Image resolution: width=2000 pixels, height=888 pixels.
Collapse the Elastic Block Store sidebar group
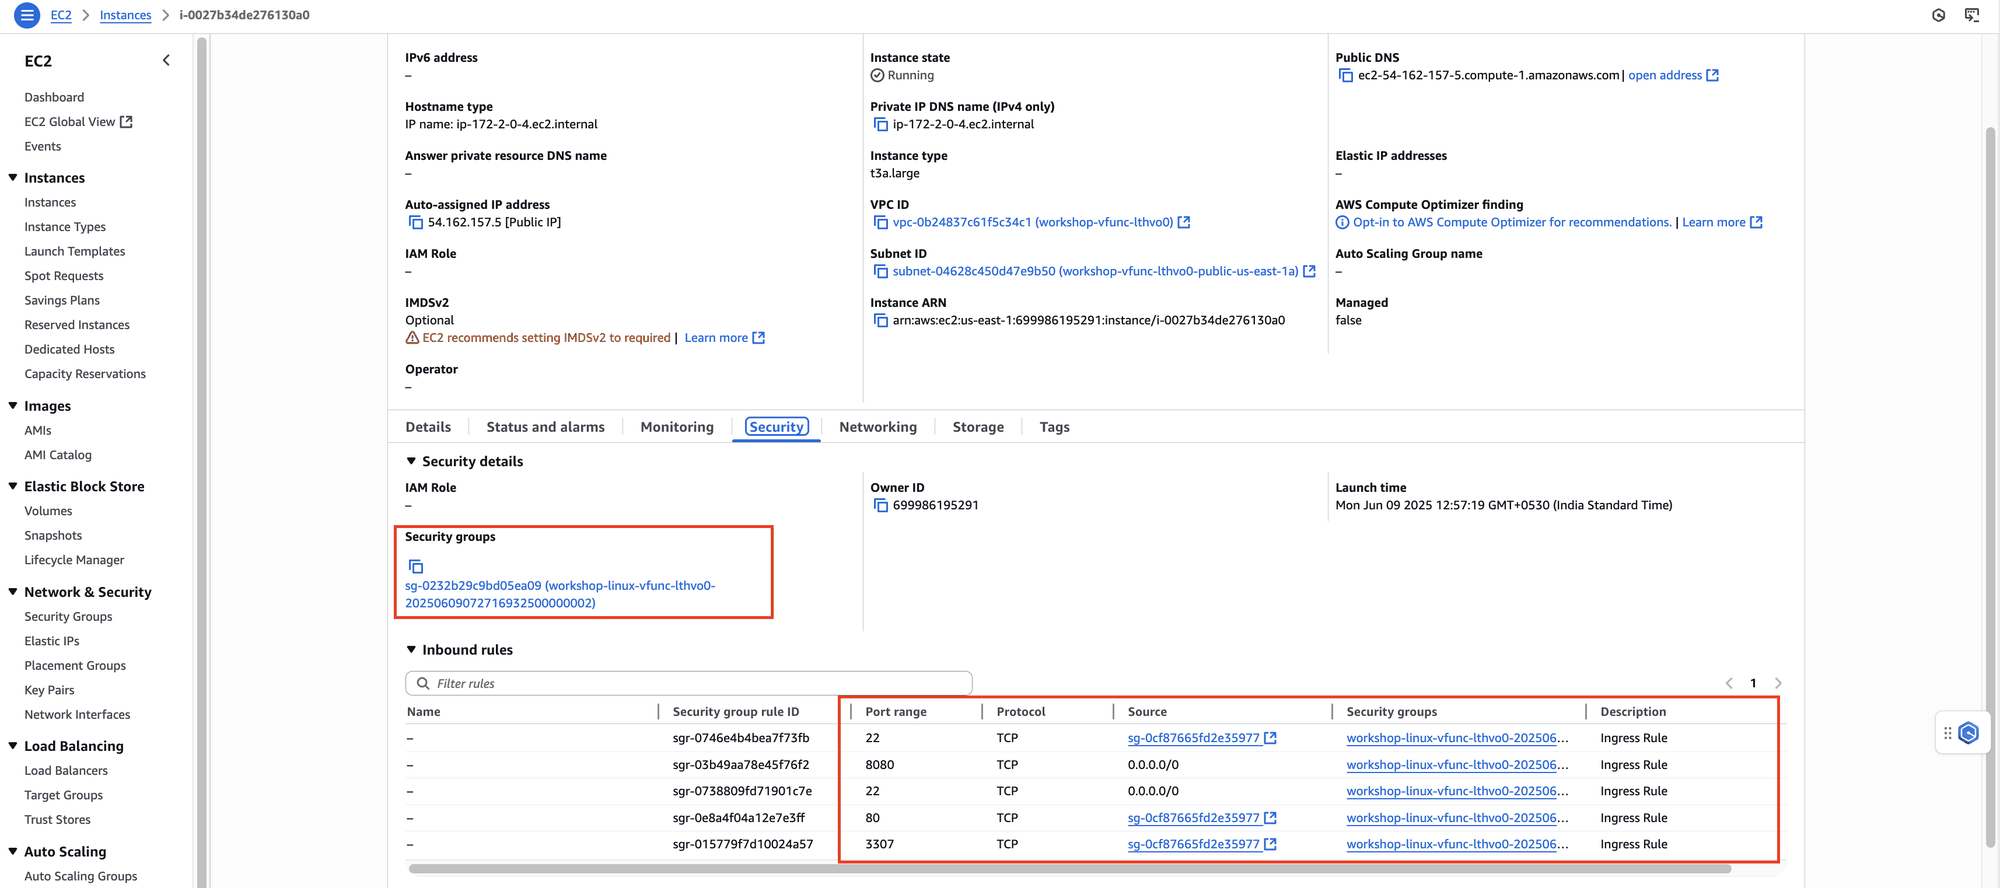pyautogui.click(x=13, y=486)
